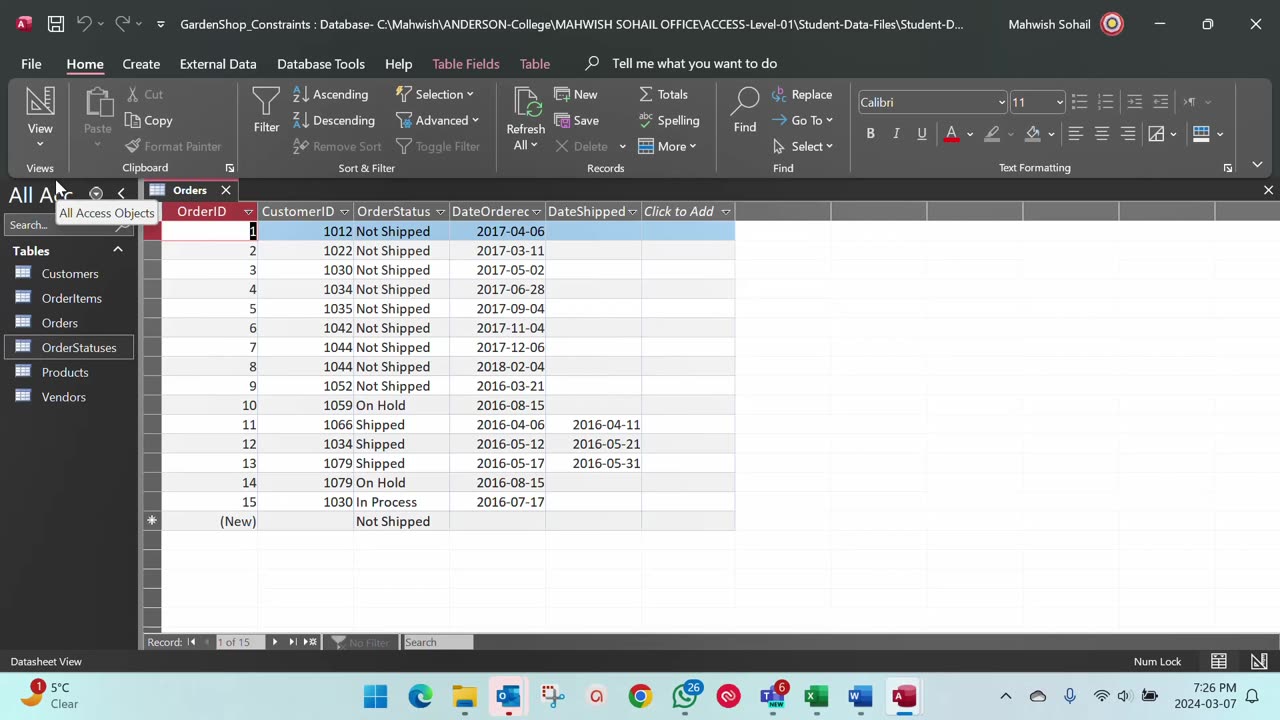The height and width of the screenshot is (720, 1280).
Task: Collapse the Tables group in navigation pane
Action: [118, 250]
